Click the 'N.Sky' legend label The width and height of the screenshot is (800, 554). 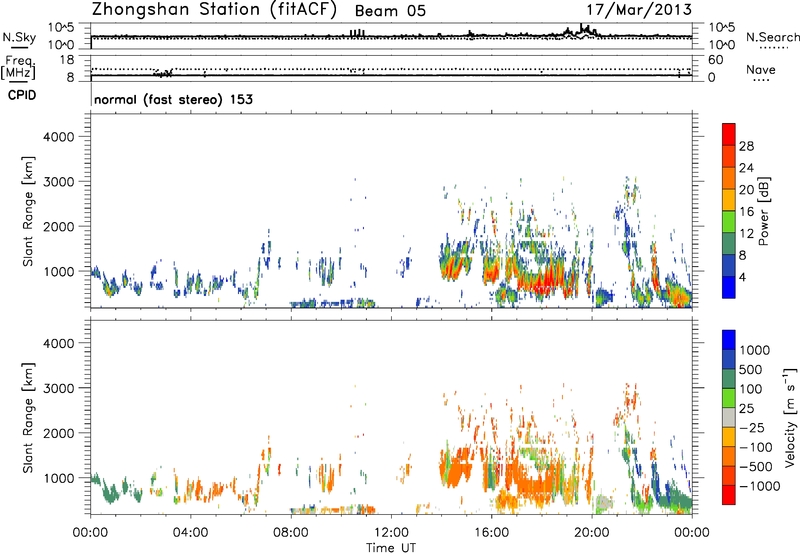[19, 37]
